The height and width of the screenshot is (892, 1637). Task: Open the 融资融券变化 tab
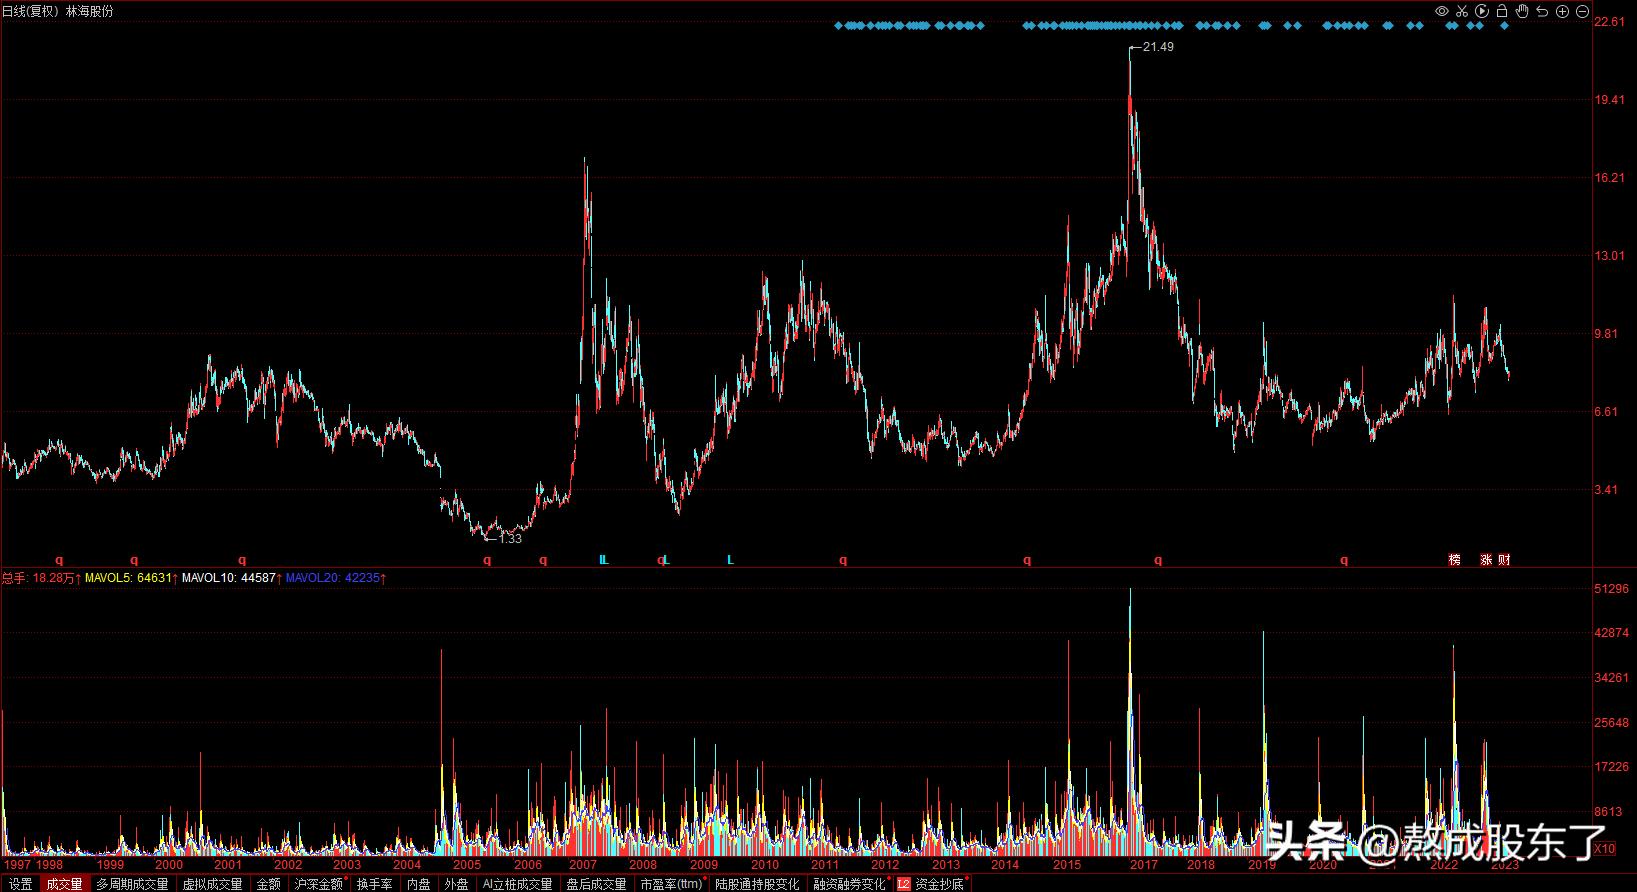(x=850, y=884)
